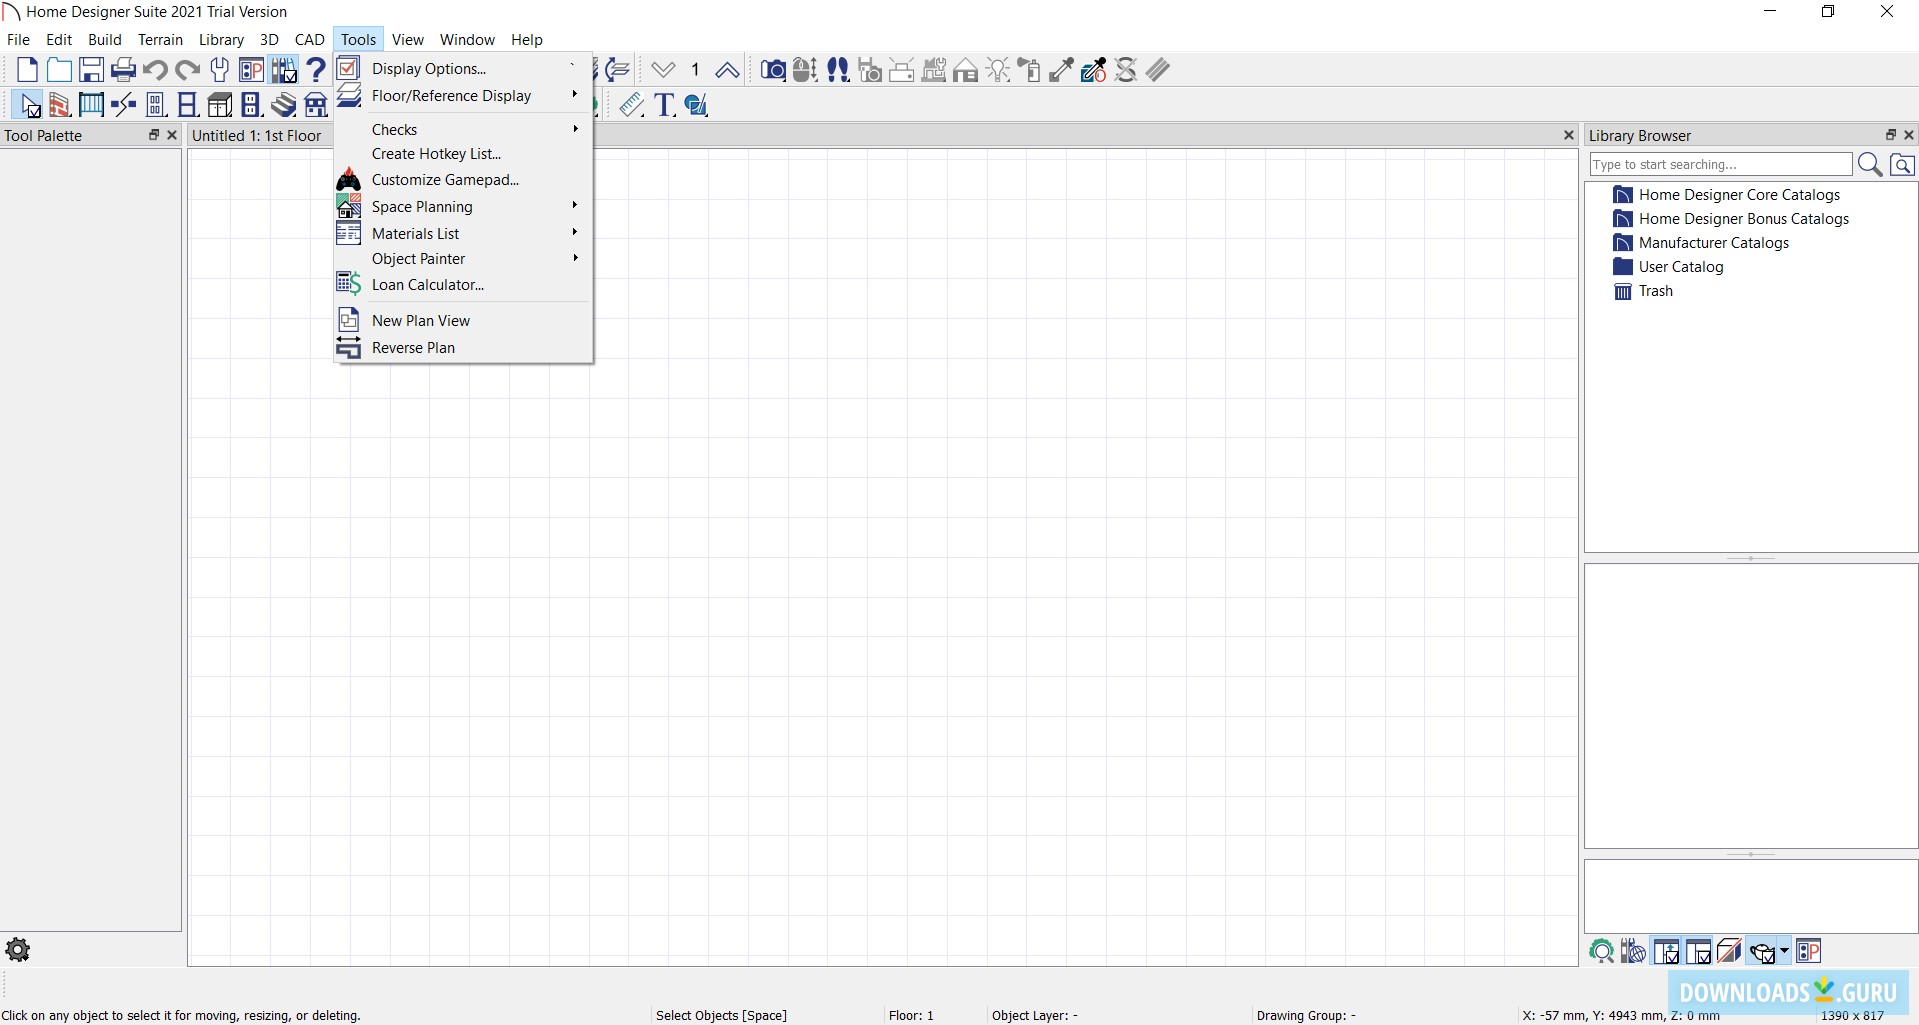Select the Cabinet tool icon
Screen dimensions: 1919x1025
(219, 105)
